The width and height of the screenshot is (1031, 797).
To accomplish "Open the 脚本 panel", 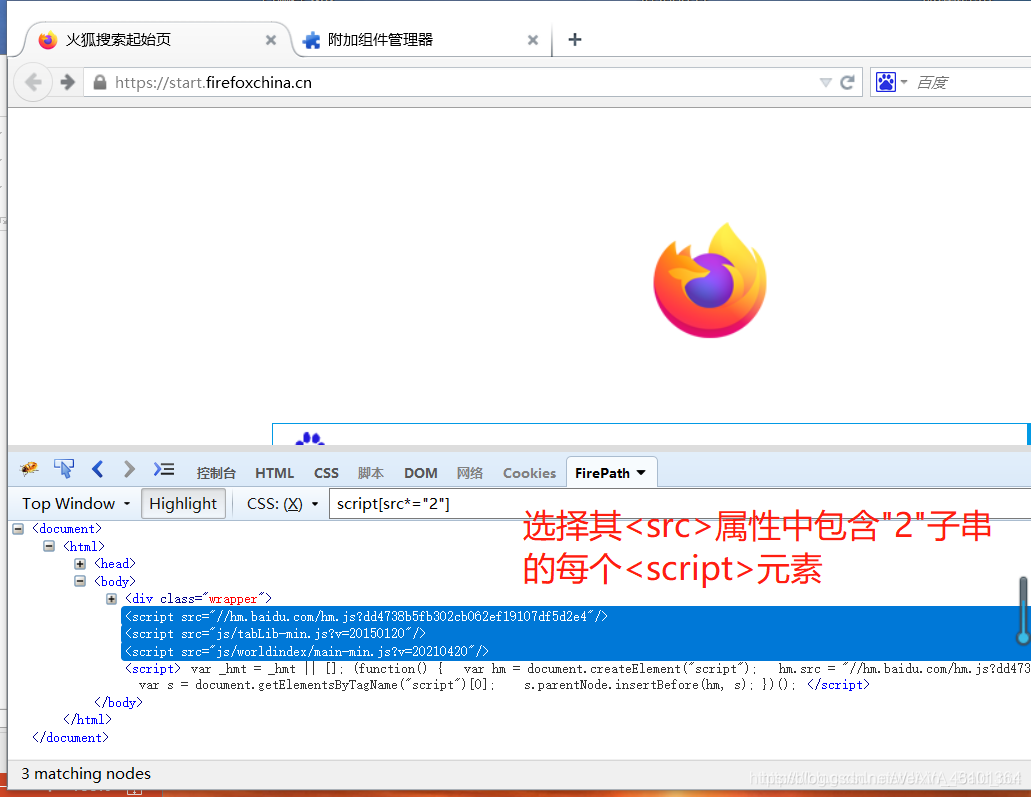I will (x=371, y=473).
